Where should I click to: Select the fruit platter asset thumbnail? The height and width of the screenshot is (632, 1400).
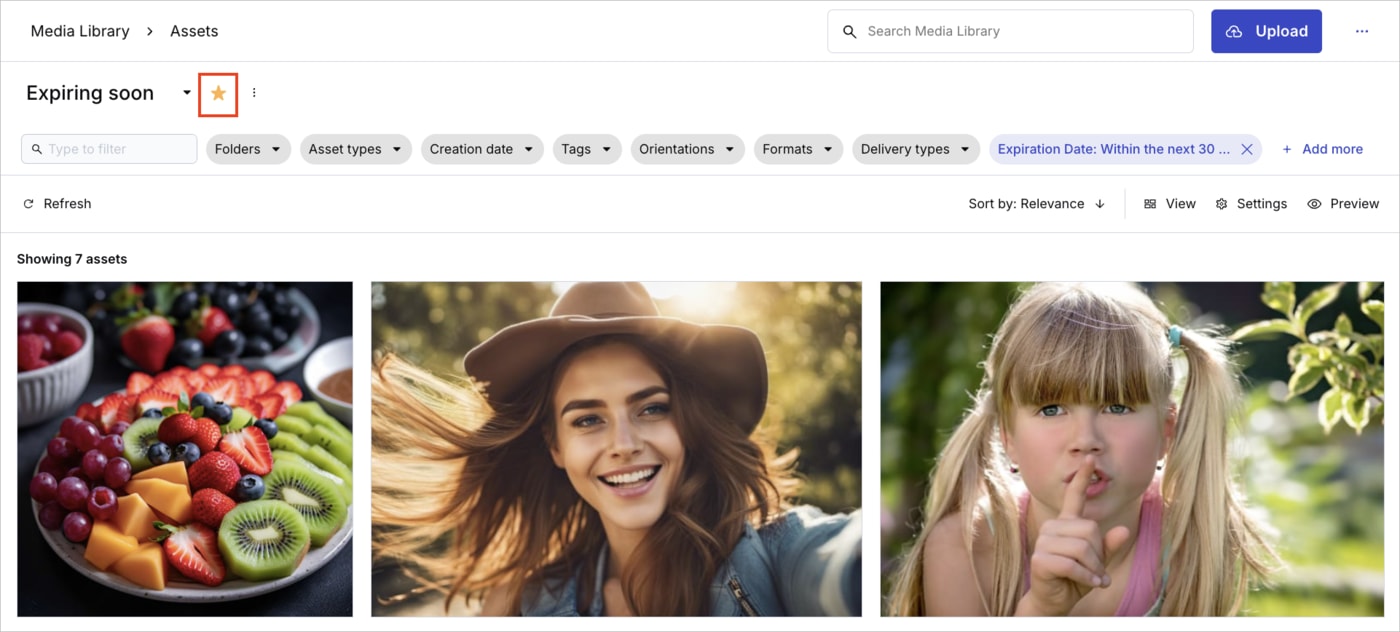pos(185,447)
